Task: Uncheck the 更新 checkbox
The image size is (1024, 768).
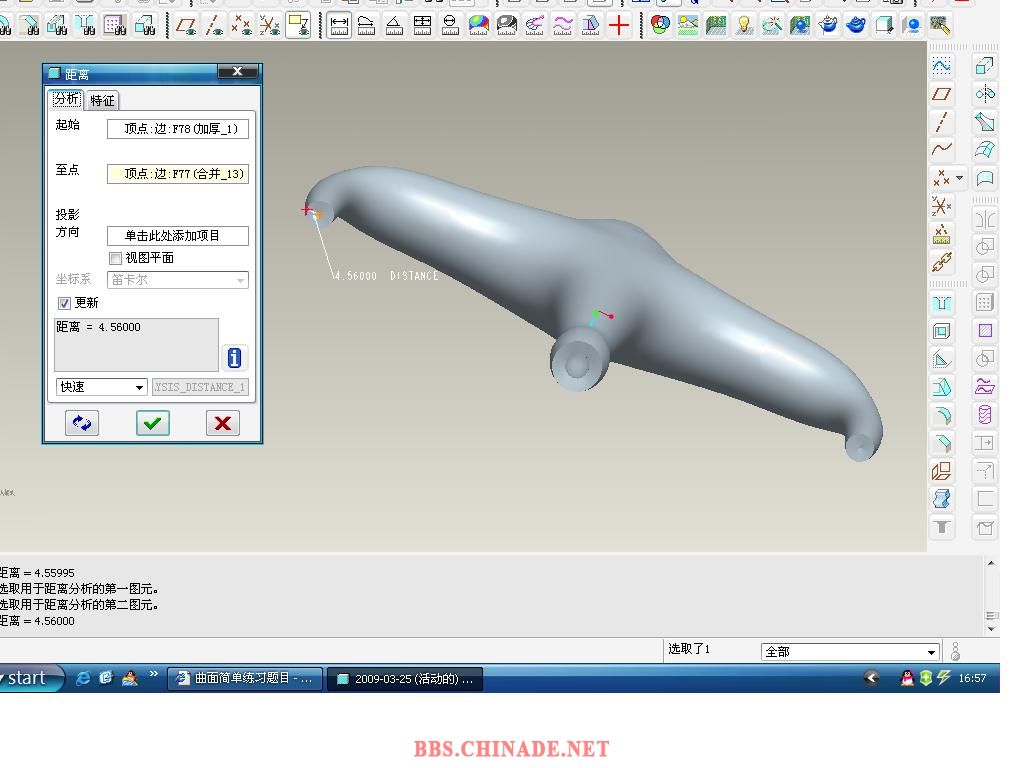Action: tap(65, 303)
